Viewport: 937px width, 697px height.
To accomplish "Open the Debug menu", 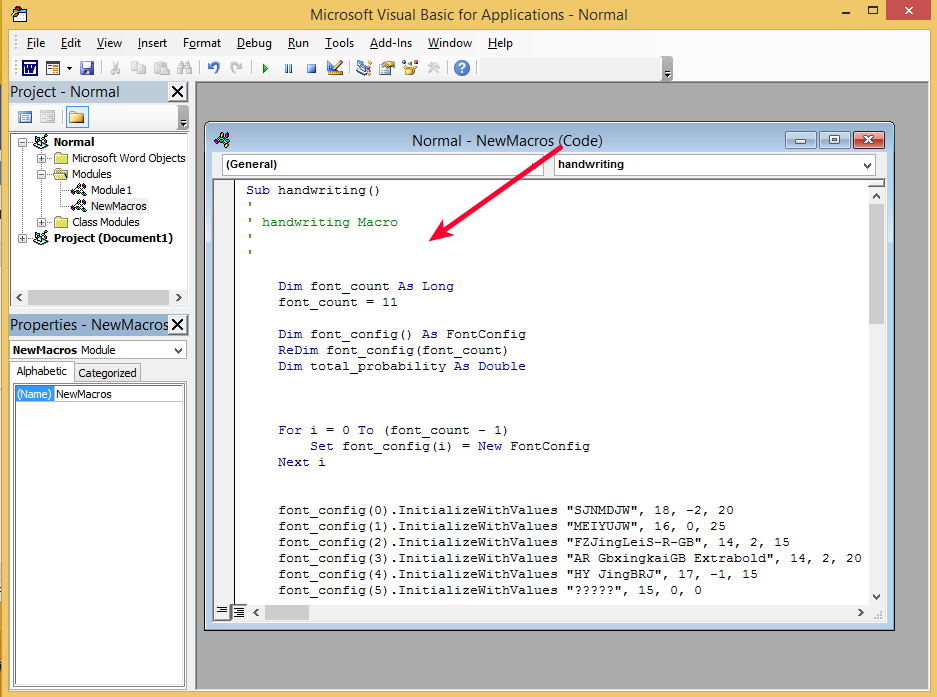I will (254, 43).
